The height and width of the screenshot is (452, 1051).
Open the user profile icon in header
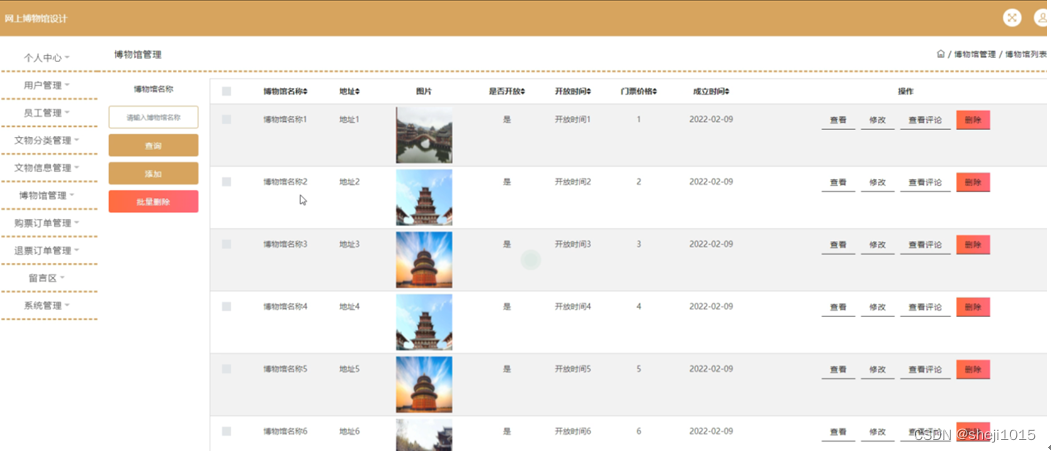(1043, 17)
